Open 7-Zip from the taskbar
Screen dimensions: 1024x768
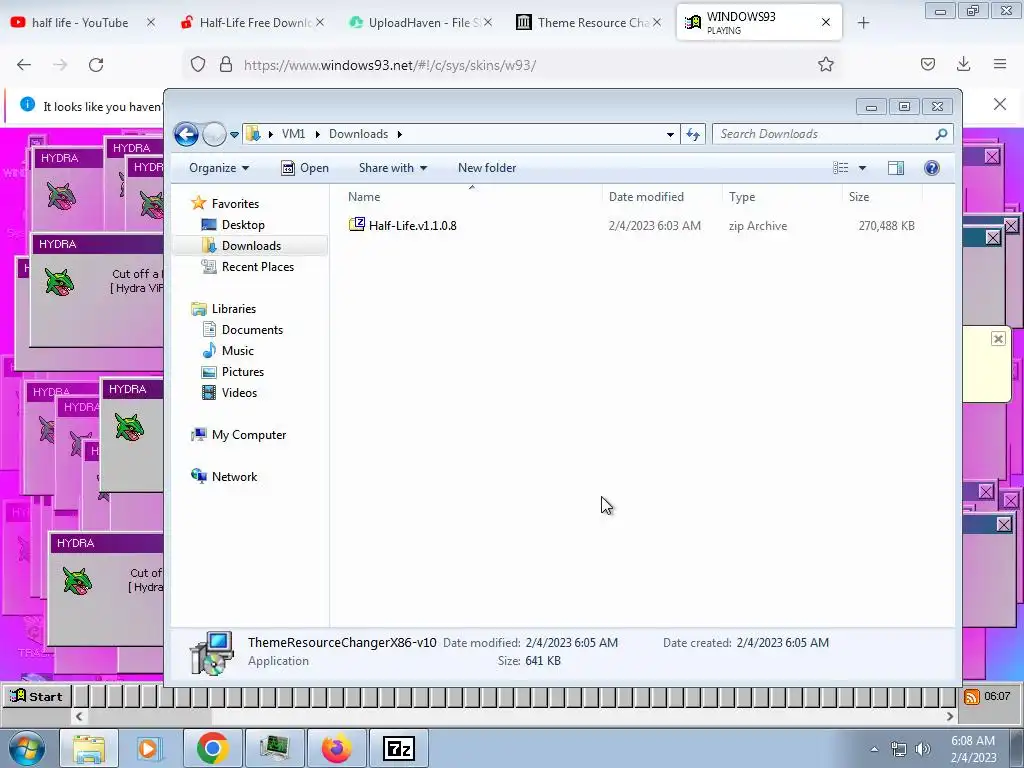point(398,748)
